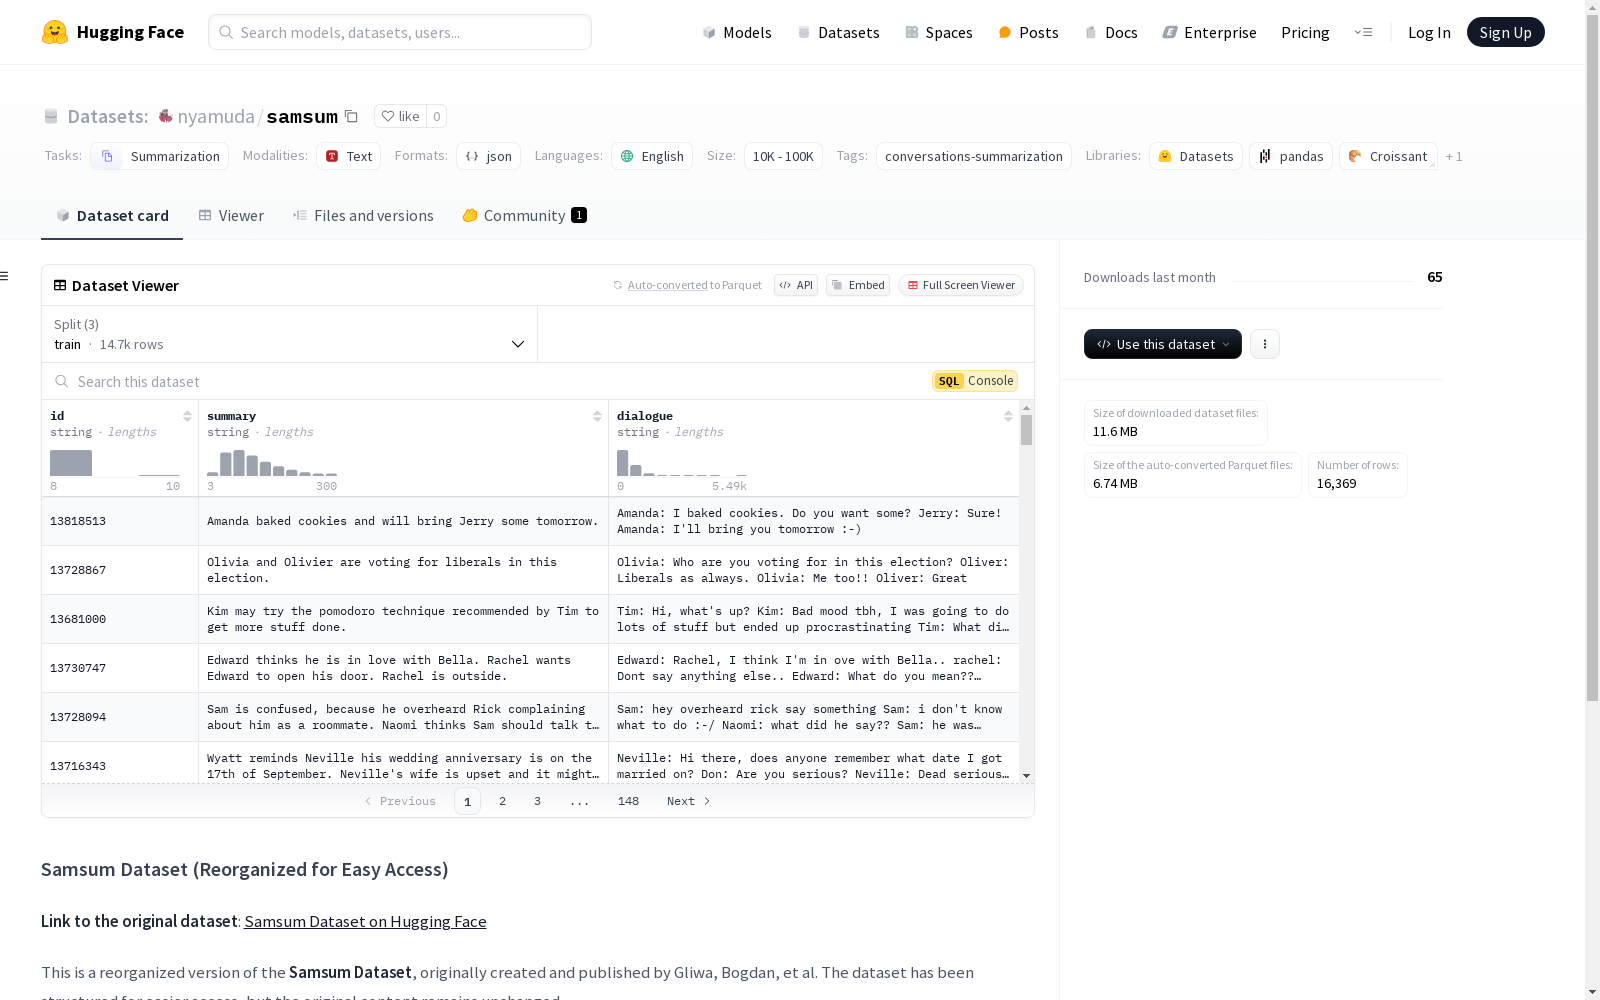Open the Samsum Dataset on Hugging Face link
This screenshot has width=1600, height=1000.
(x=365, y=921)
